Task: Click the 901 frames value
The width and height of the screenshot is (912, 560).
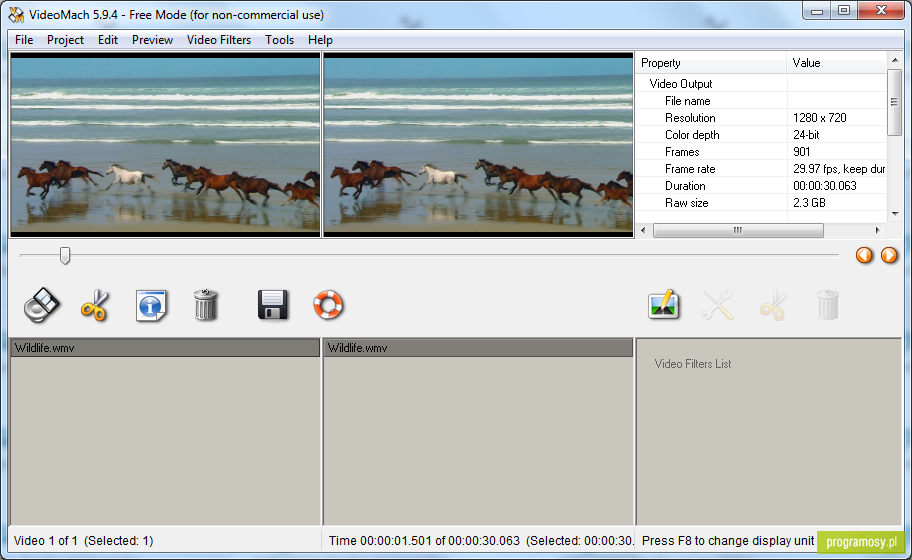Action: (801, 152)
